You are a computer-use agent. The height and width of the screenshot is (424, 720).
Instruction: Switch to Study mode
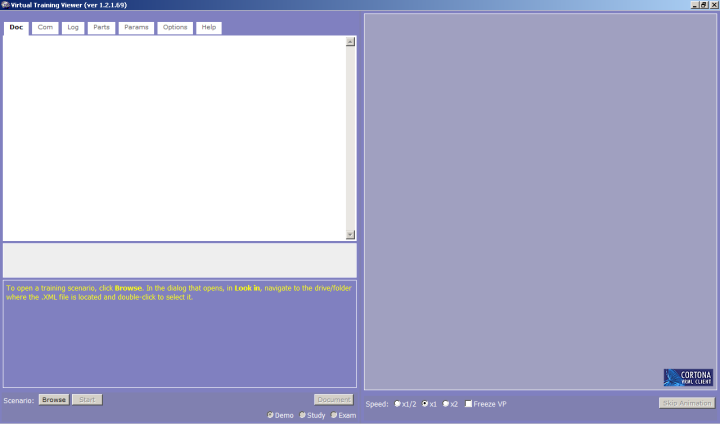click(x=303, y=415)
